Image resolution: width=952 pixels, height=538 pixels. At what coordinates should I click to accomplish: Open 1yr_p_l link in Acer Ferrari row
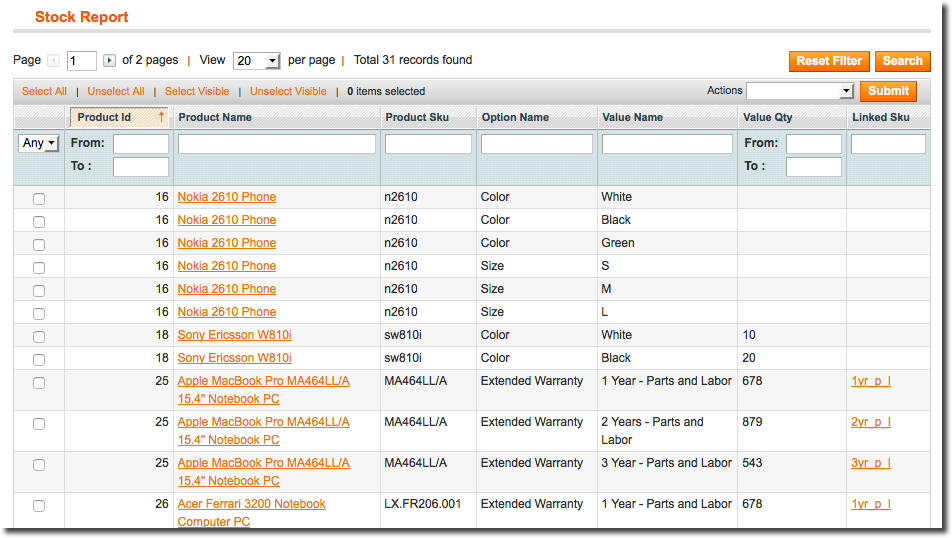[x=871, y=504]
